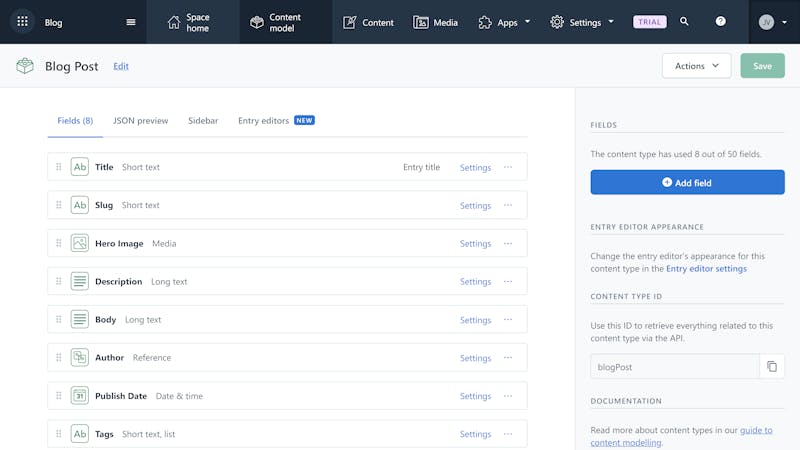This screenshot has height=450, width=800.
Task: Click the Tags field Ab text icon
Action: click(80, 434)
